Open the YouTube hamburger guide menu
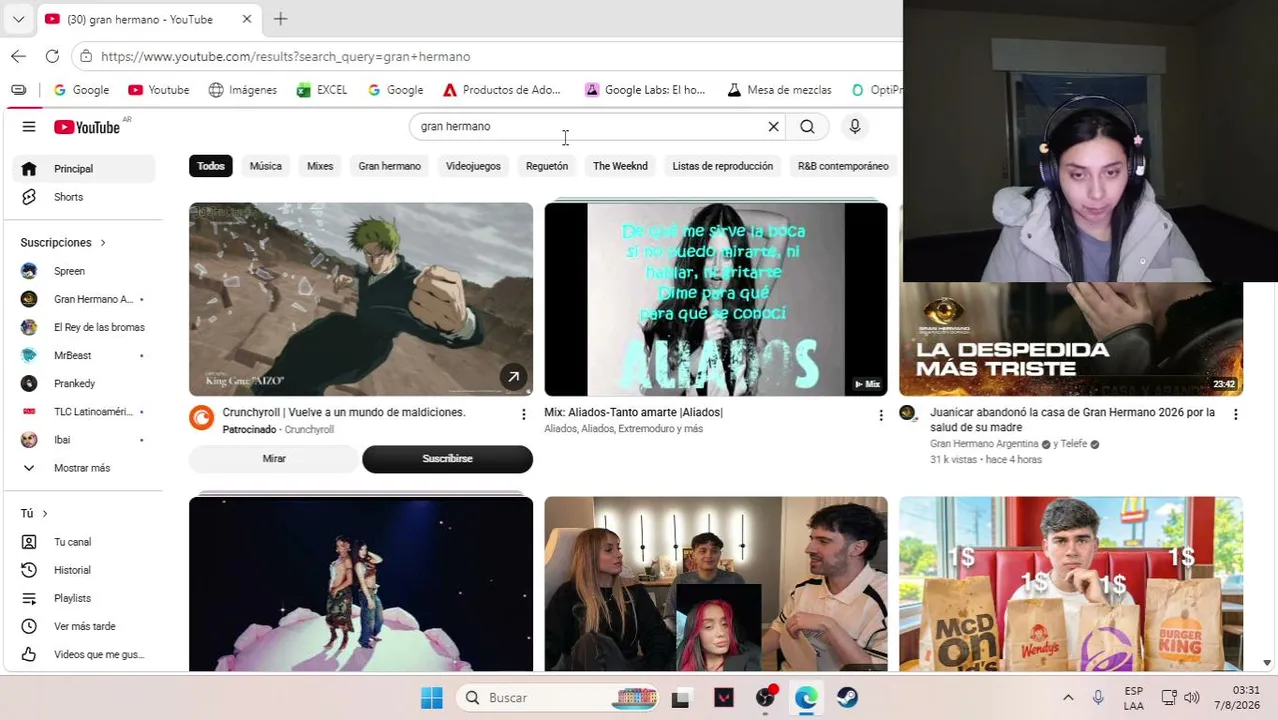1278x720 pixels. pos(29,127)
